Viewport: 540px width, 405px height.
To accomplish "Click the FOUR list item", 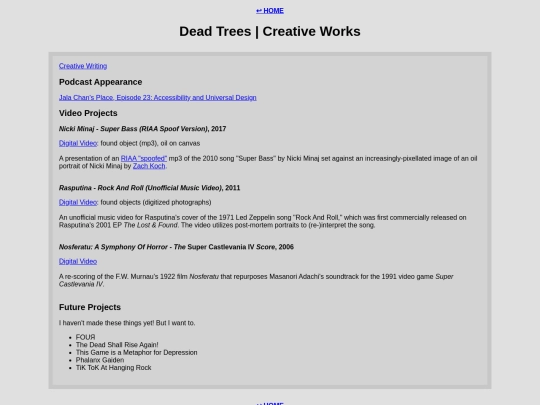I will (85, 337).
